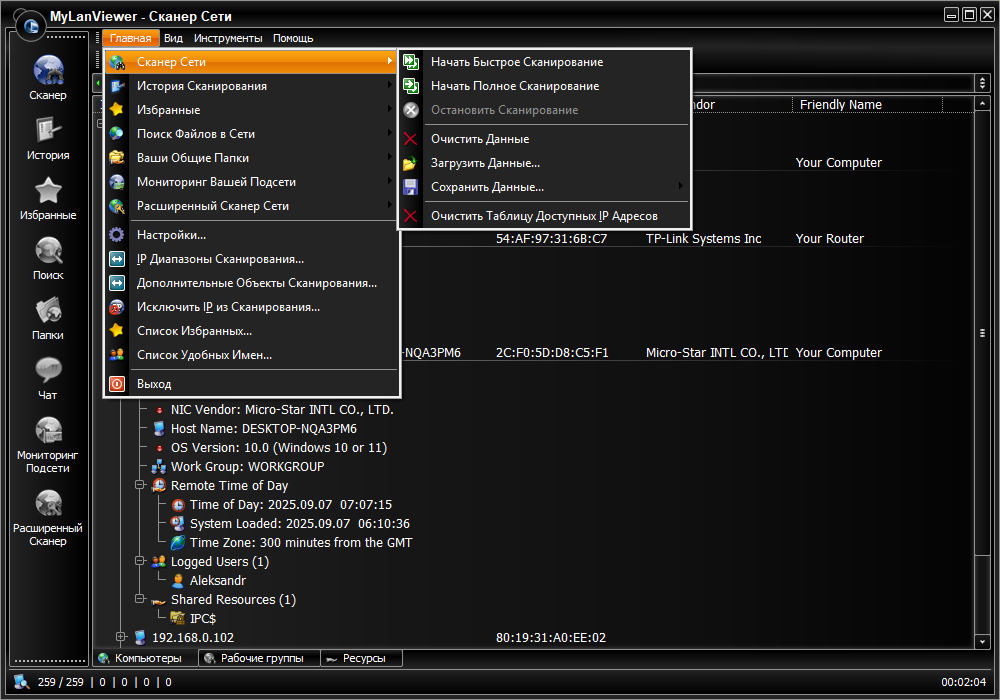Screen dimensions: 1000x700
Task: Open the Расширенный Сканер Сети submenu arrow
Action: tap(389, 205)
